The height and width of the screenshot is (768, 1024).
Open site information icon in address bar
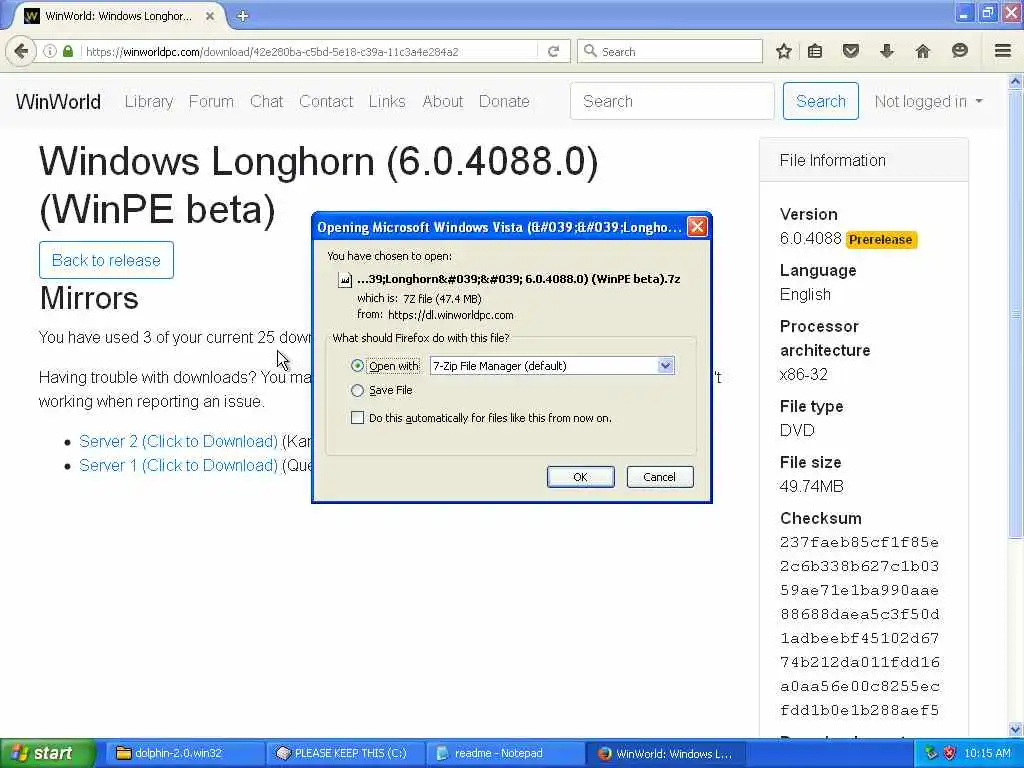tap(50, 51)
